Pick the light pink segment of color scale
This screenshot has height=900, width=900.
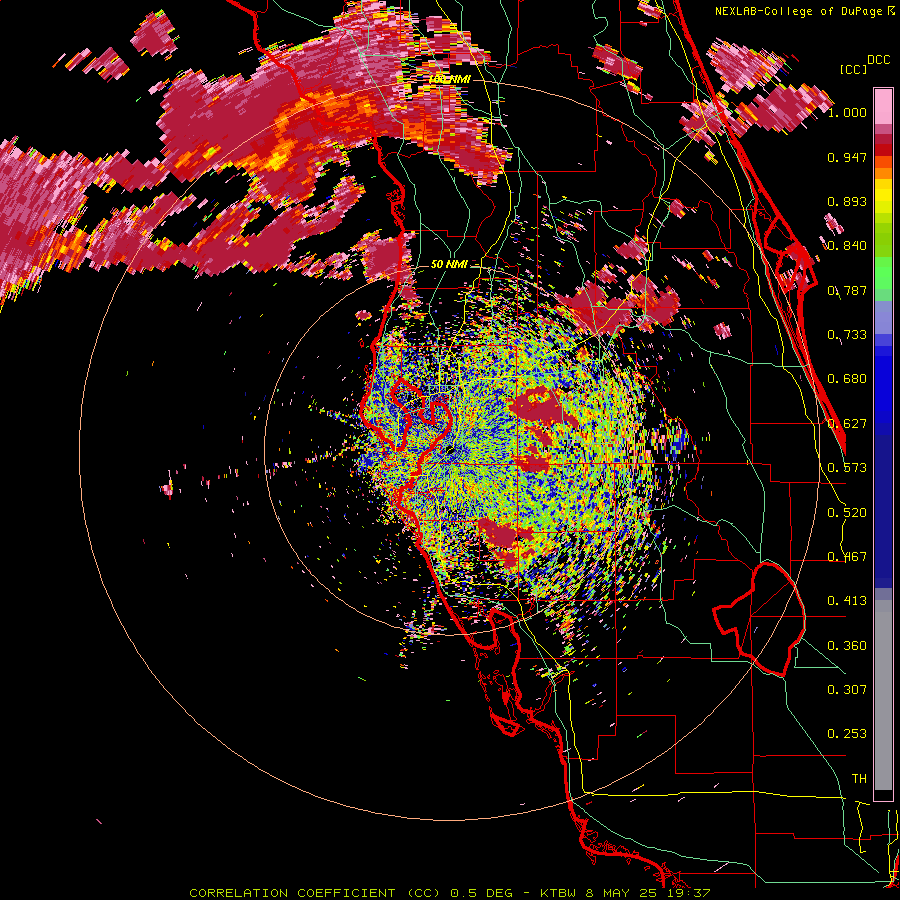[883, 107]
